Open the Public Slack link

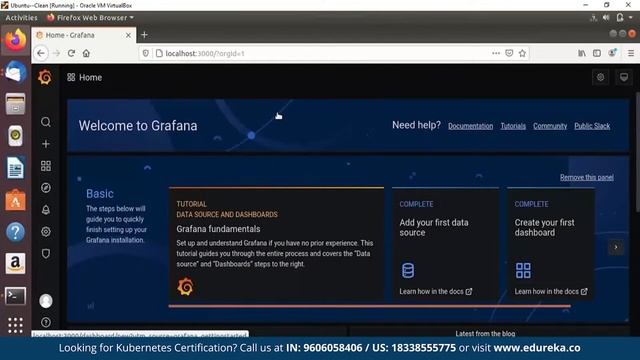click(592, 126)
